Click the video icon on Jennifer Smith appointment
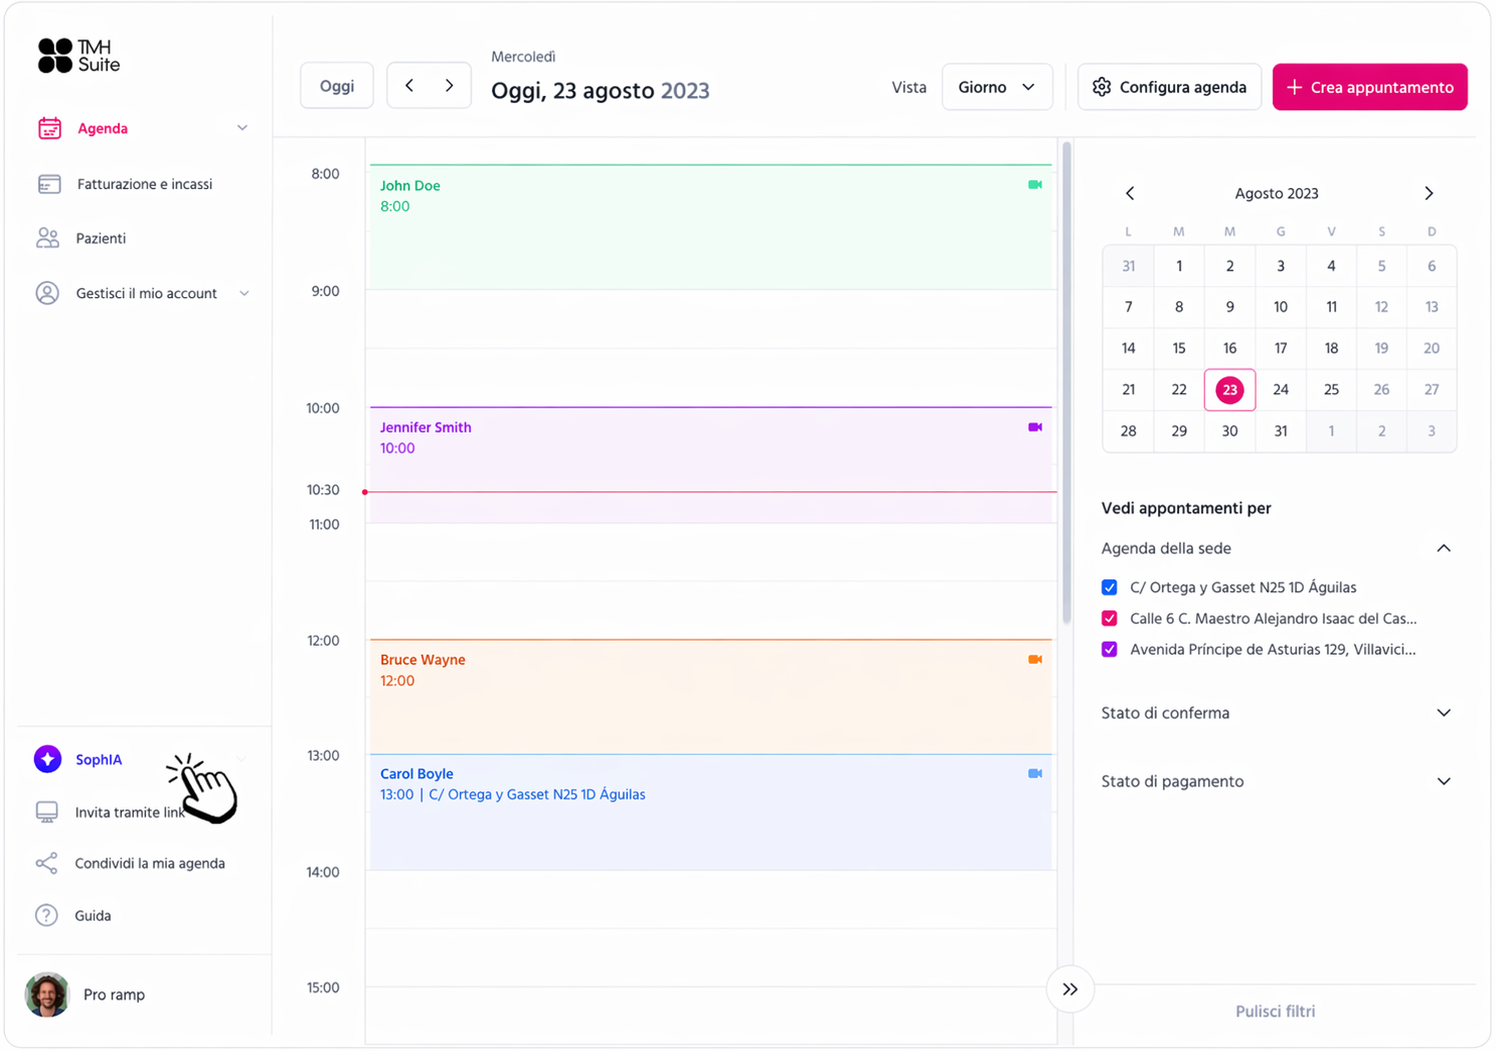The height and width of the screenshot is (1051, 1497). [1035, 427]
